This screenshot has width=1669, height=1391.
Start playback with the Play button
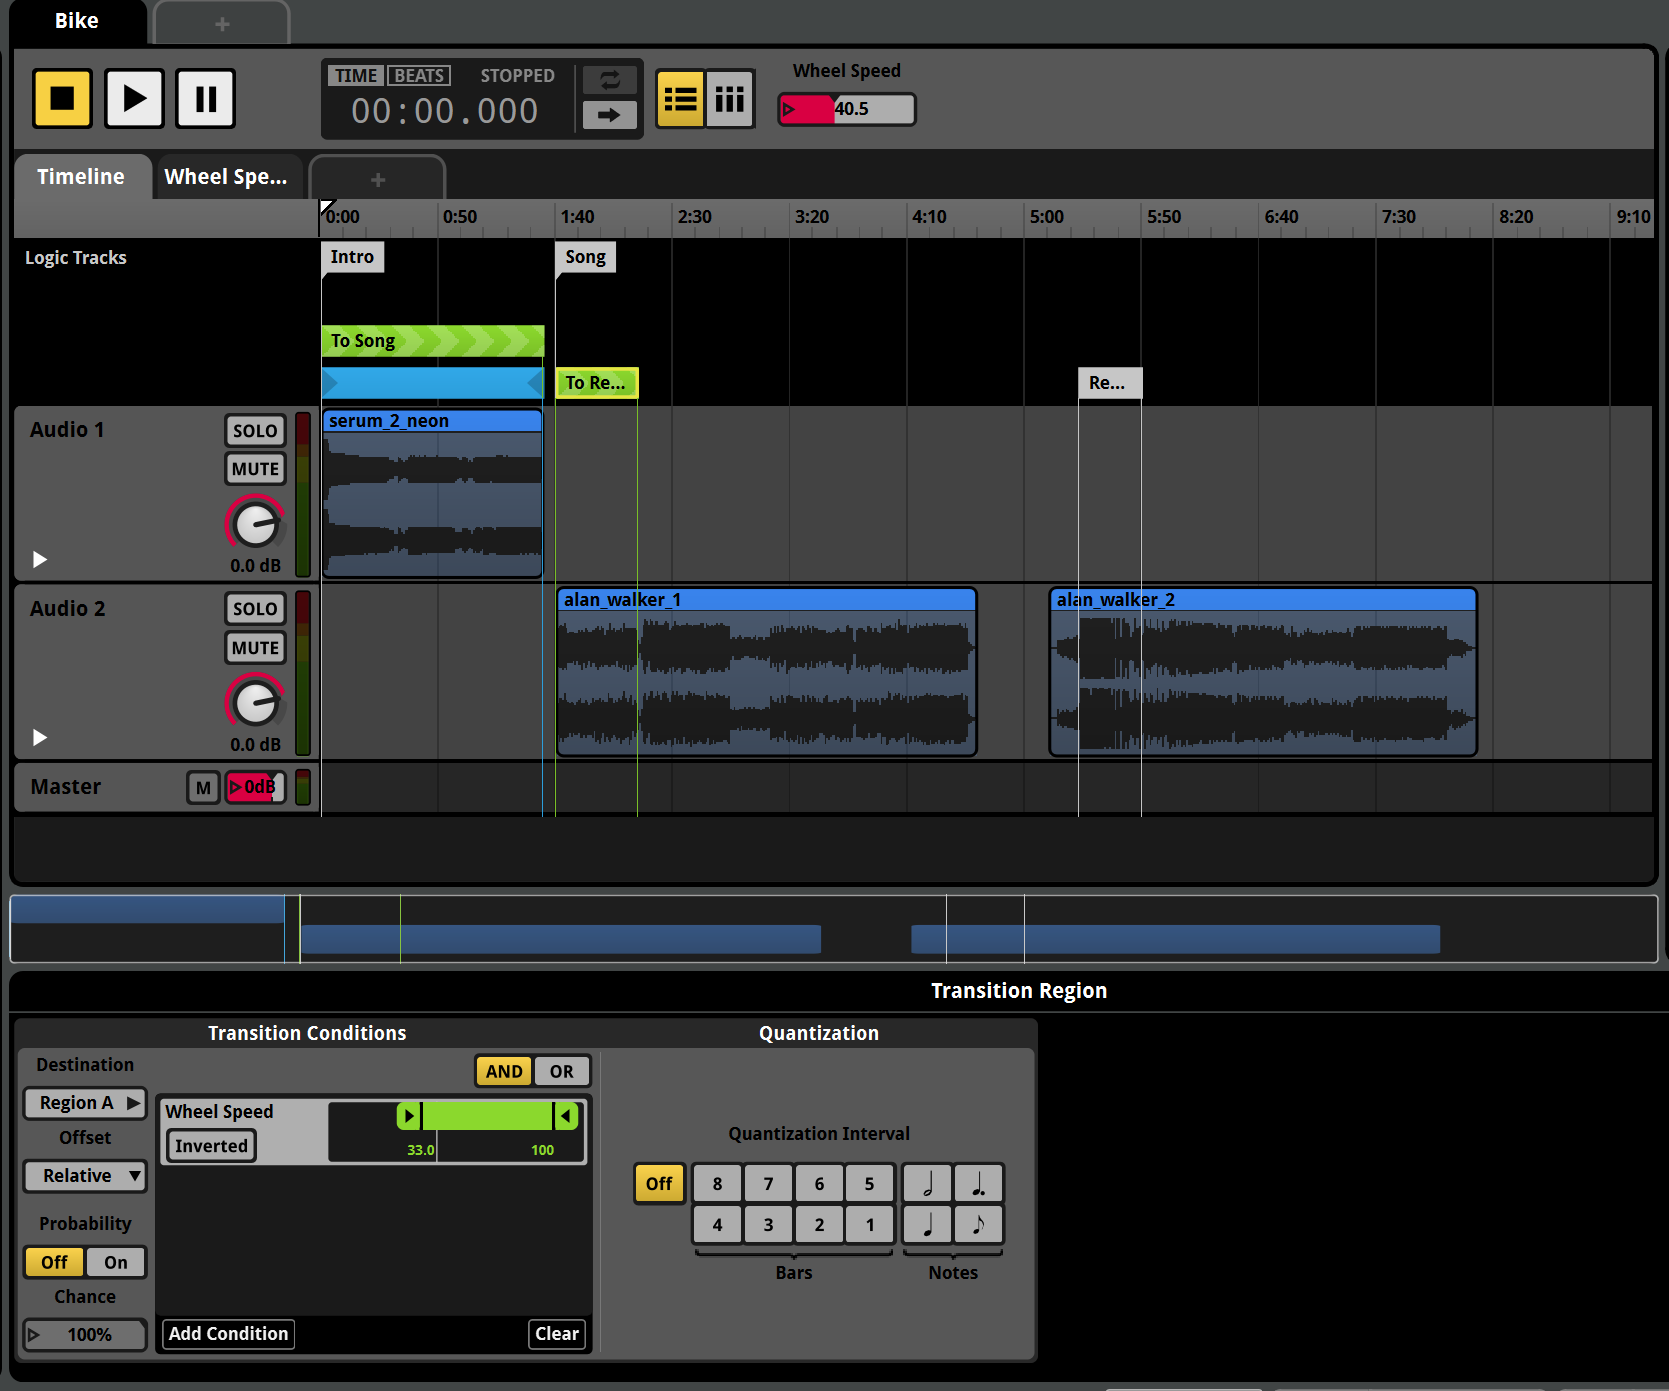pos(134,98)
